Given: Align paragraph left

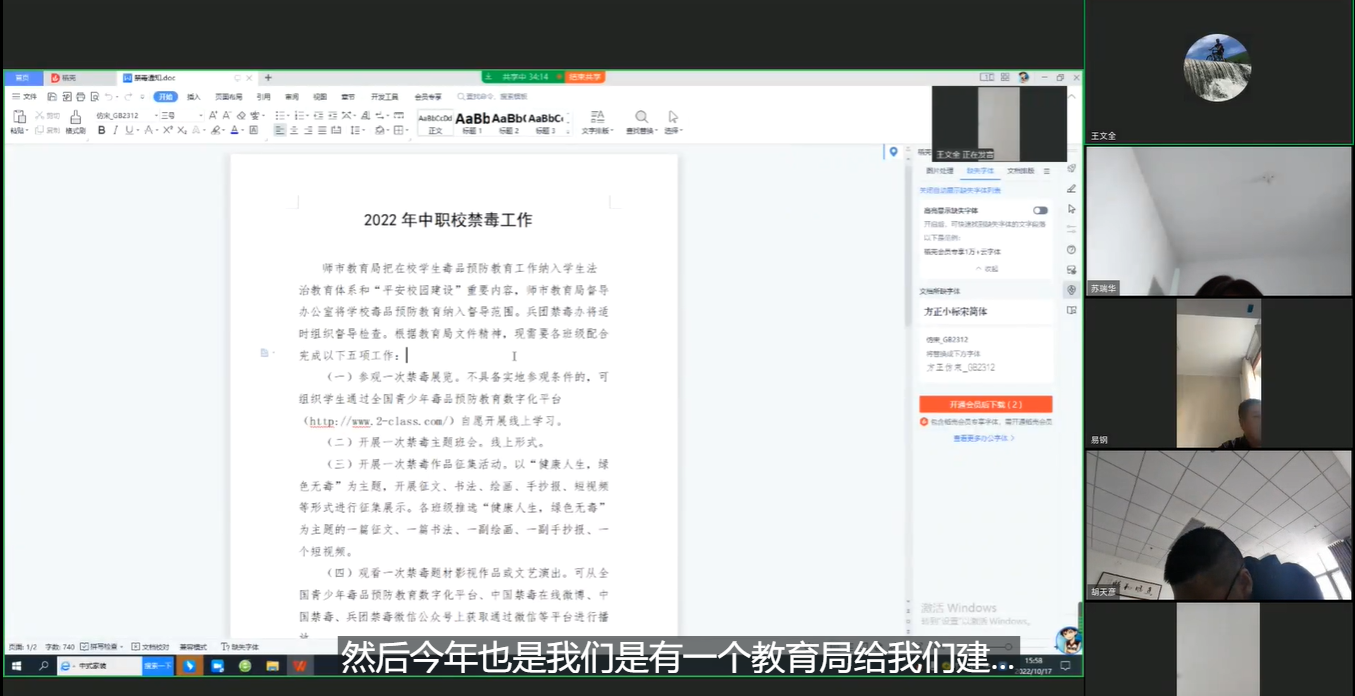Looking at the screenshot, I should 279,130.
